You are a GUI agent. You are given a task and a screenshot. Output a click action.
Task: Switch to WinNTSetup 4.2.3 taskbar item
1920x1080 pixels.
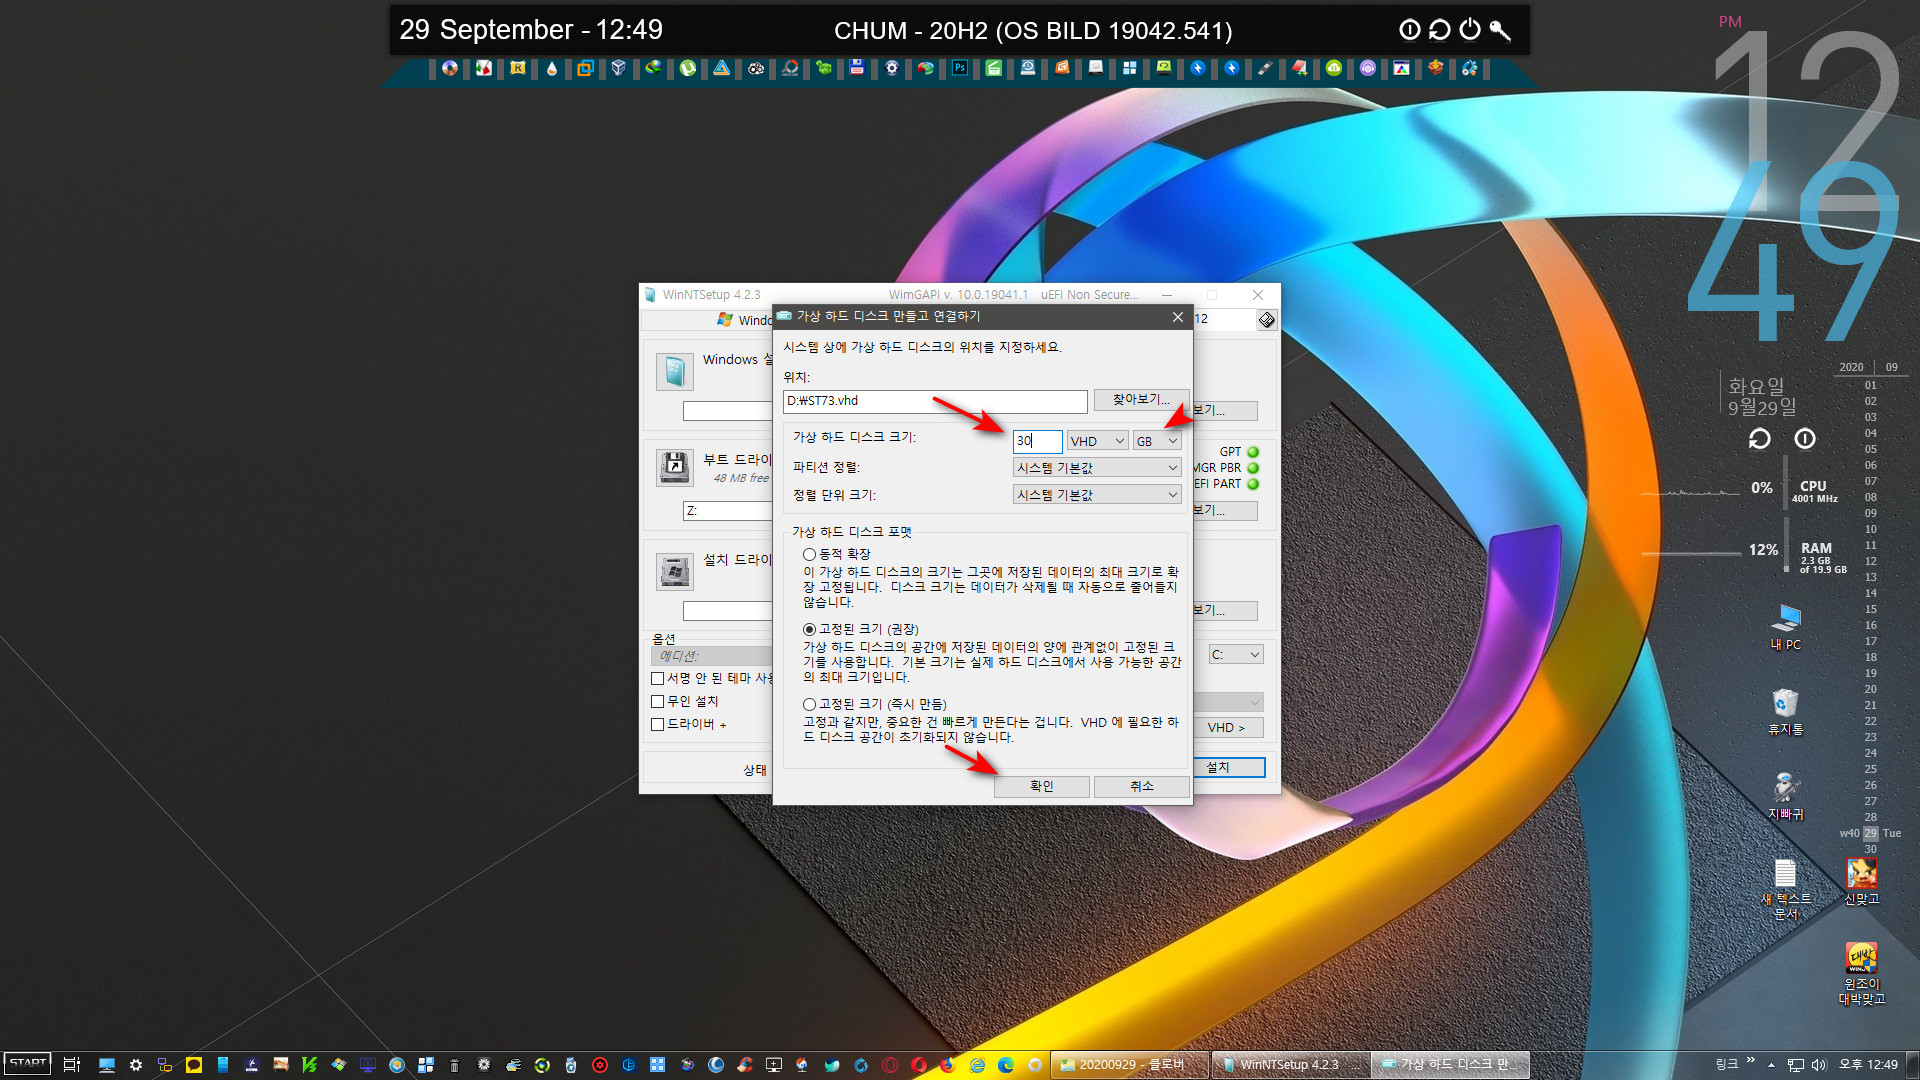pyautogui.click(x=1289, y=1065)
